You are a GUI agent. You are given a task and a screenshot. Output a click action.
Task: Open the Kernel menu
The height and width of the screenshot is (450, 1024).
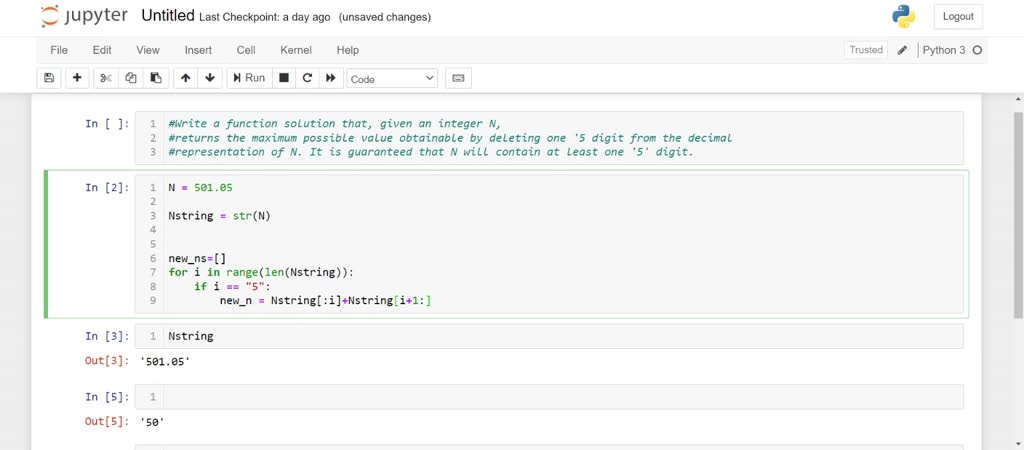(296, 50)
